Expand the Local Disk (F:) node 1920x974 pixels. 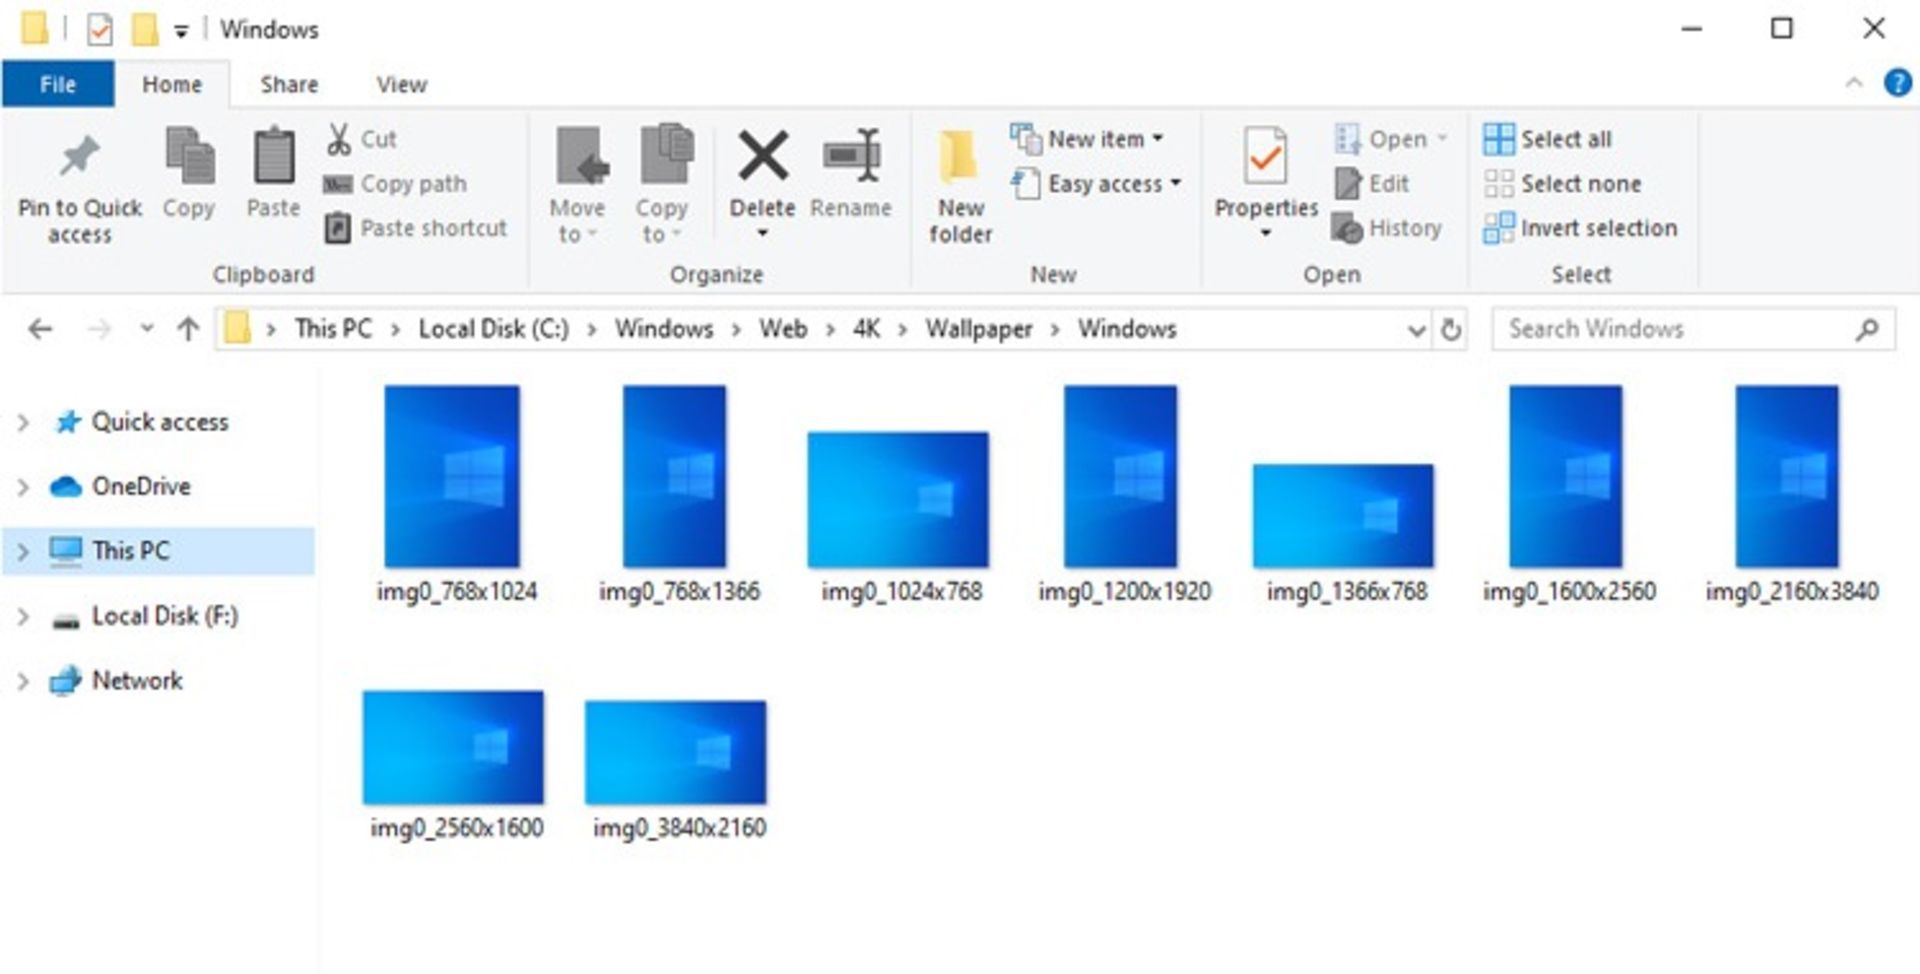[23, 617]
